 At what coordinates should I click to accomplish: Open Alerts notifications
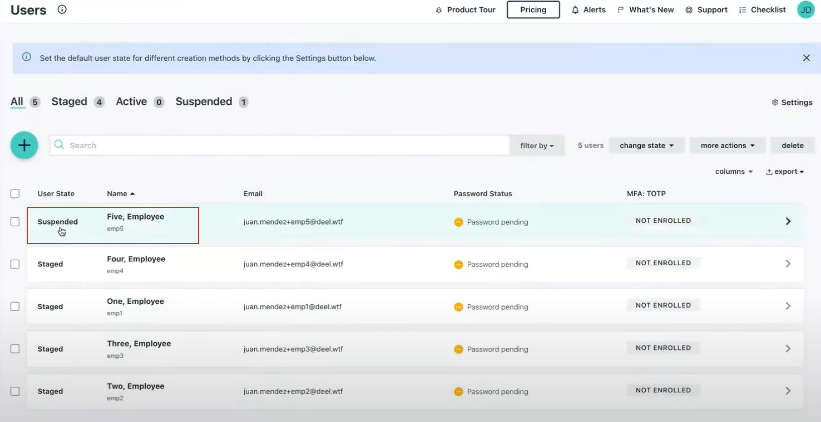[x=589, y=10]
